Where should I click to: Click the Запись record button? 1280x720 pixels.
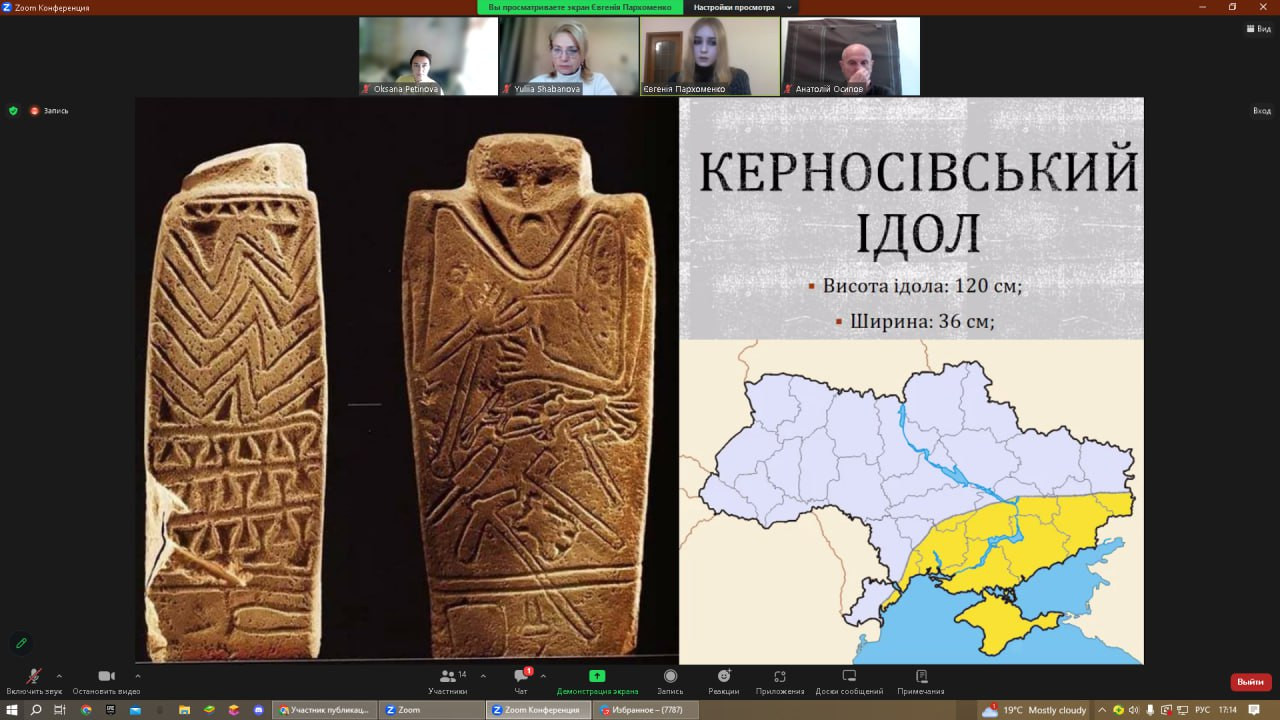pos(670,682)
